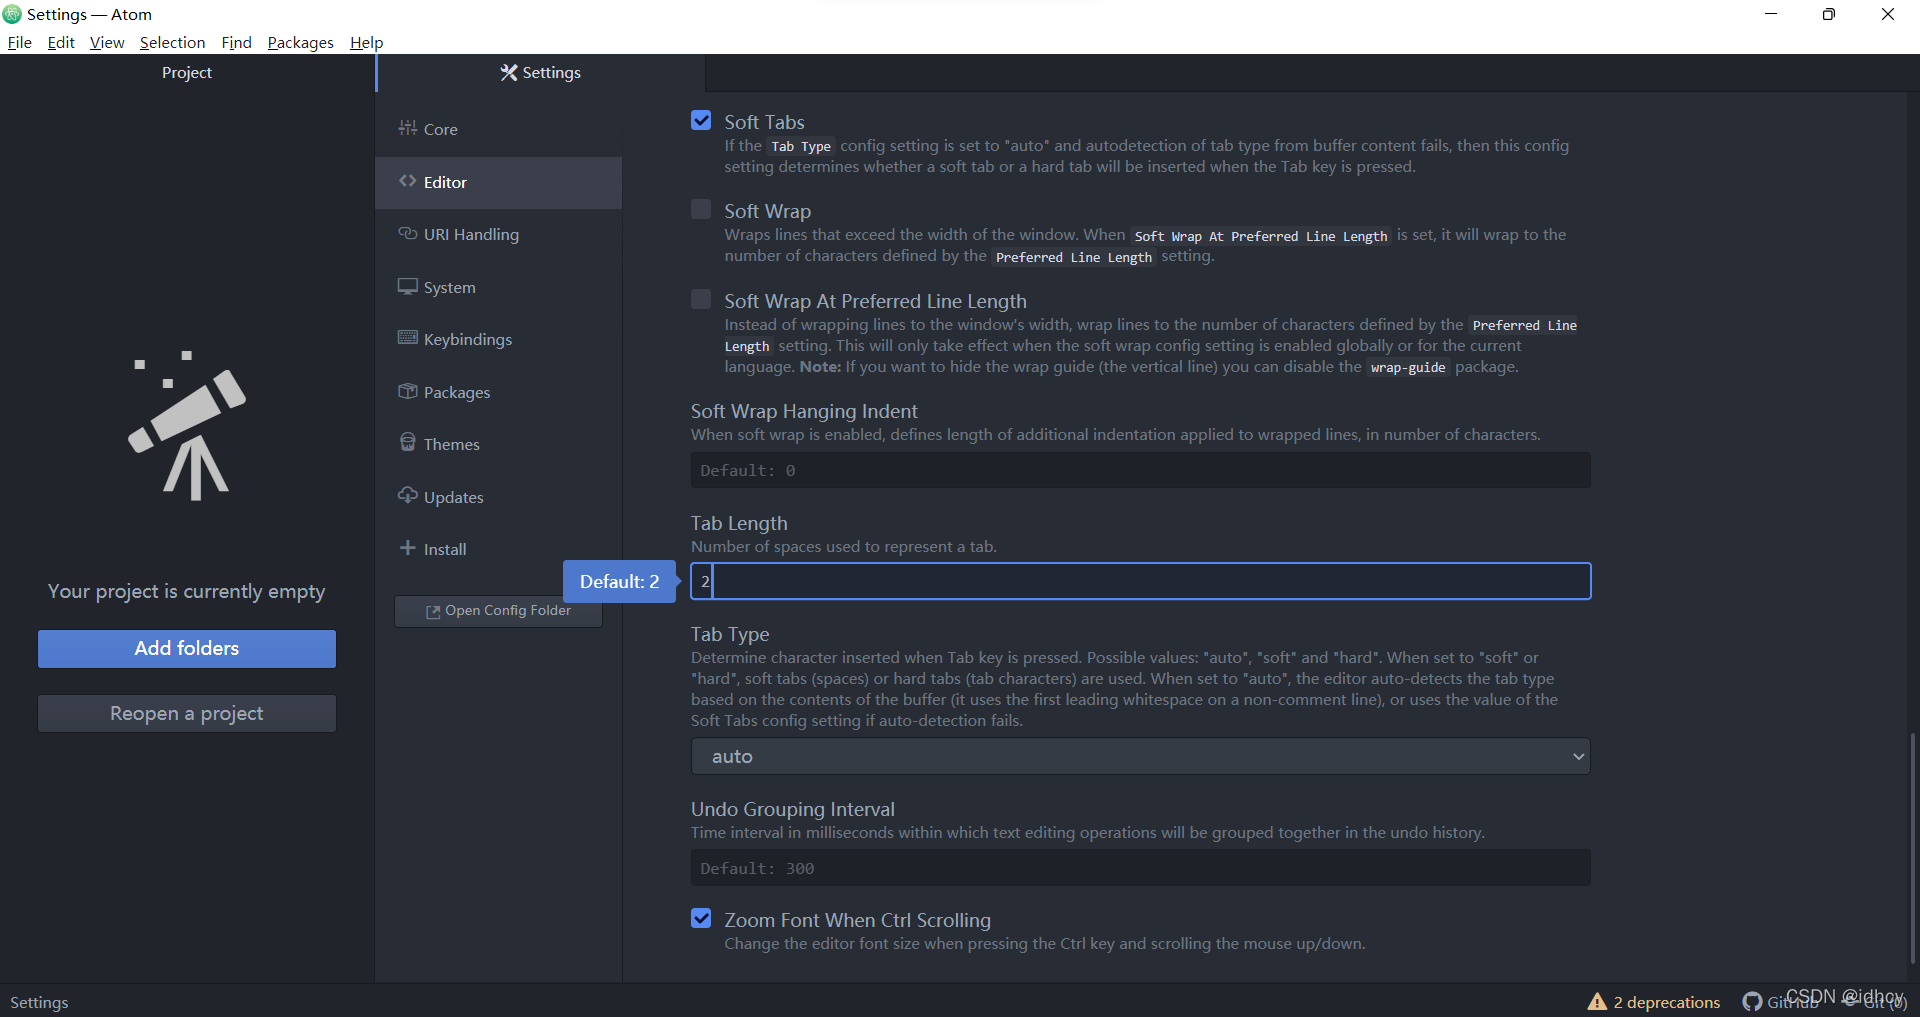
Task: Open the Edit menu
Action: (61, 42)
